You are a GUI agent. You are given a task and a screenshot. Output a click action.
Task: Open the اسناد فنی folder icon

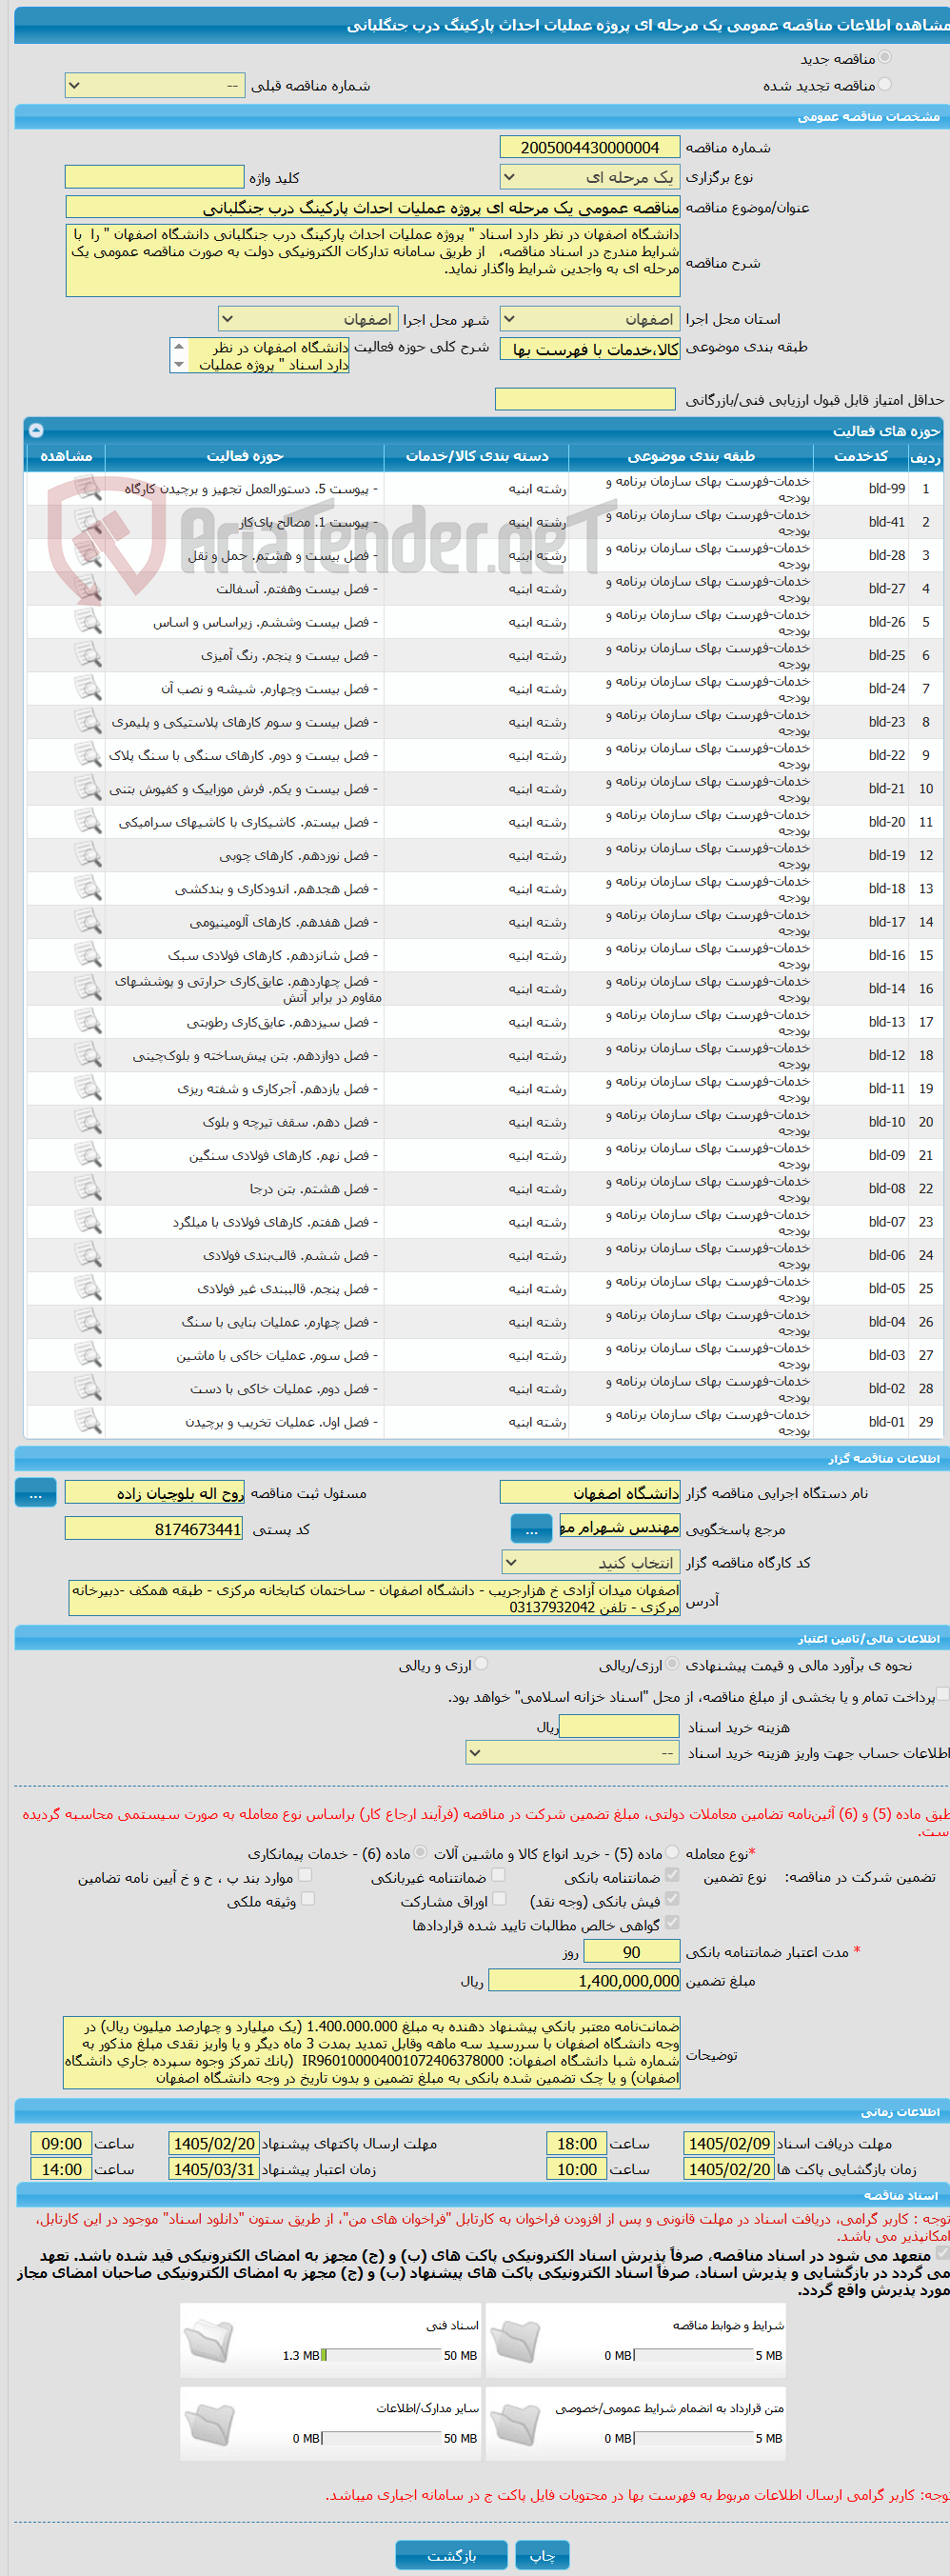209,2342
